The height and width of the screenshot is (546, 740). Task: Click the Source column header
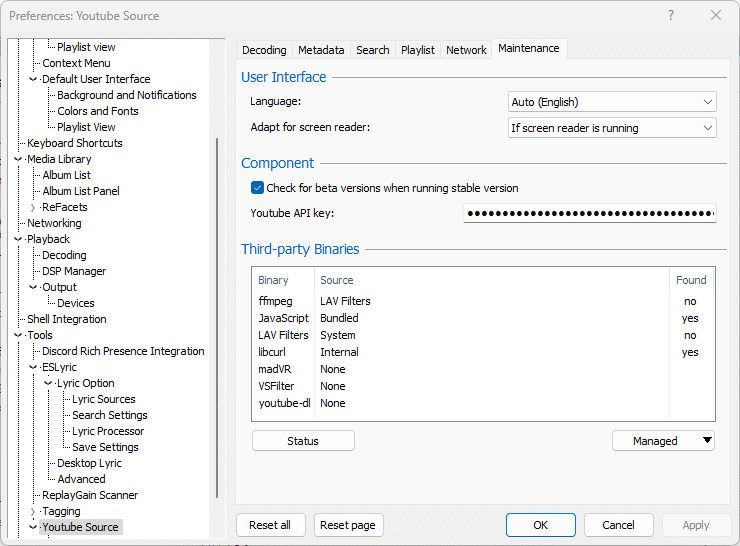click(x=492, y=280)
